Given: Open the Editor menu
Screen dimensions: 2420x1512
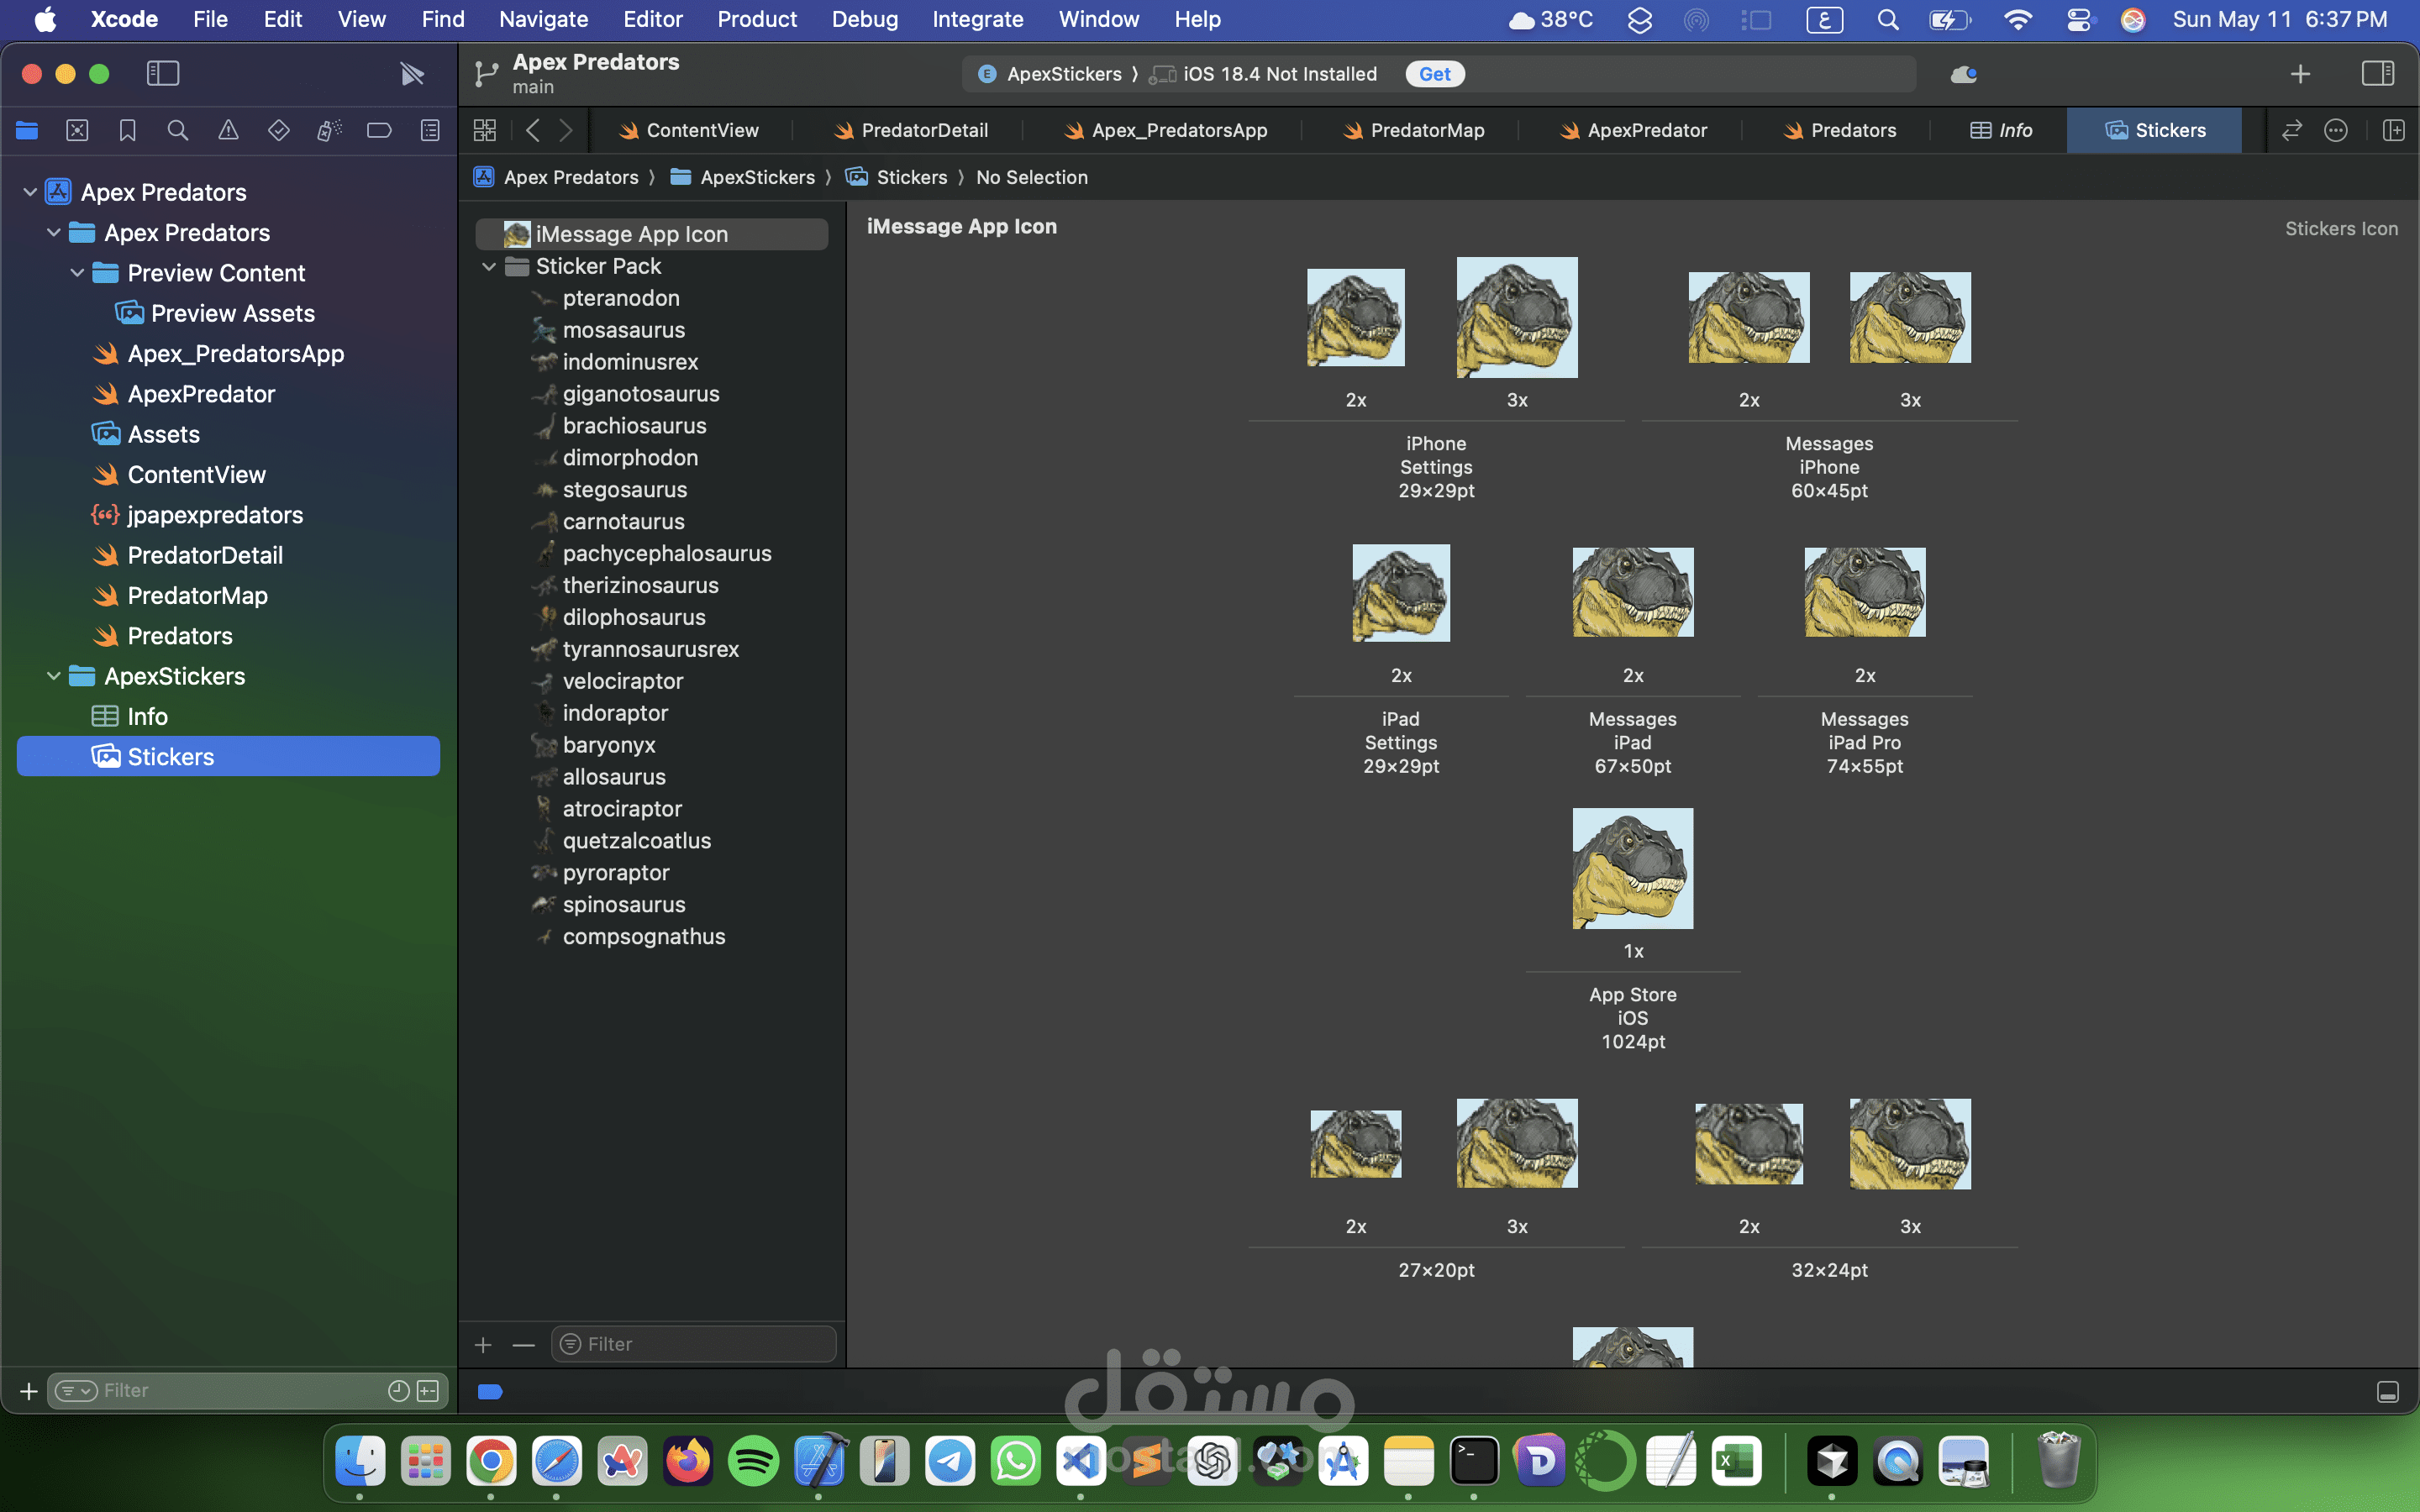Looking at the screenshot, I should tap(652, 19).
